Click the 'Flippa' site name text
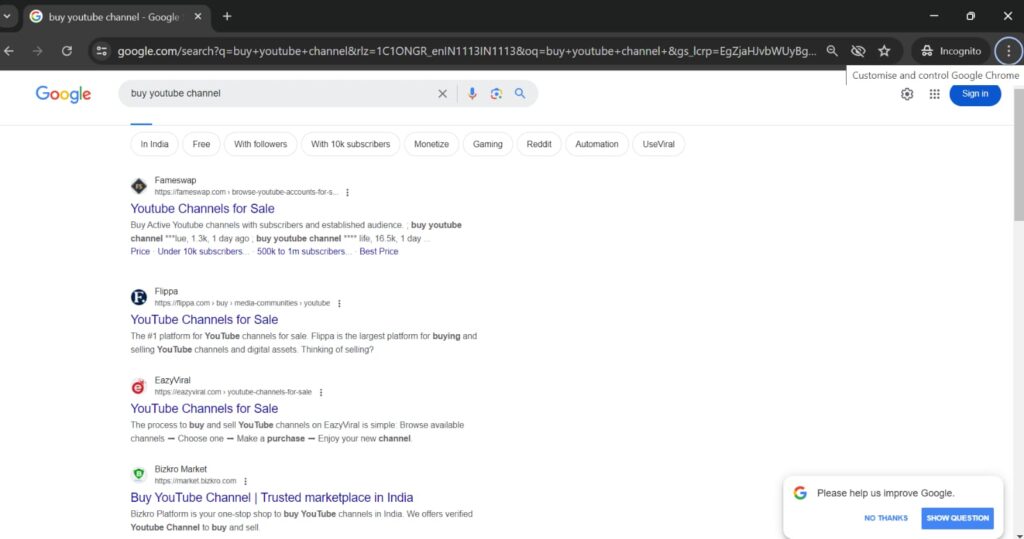Screen dimensions: 1024x539 click(166, 291)
